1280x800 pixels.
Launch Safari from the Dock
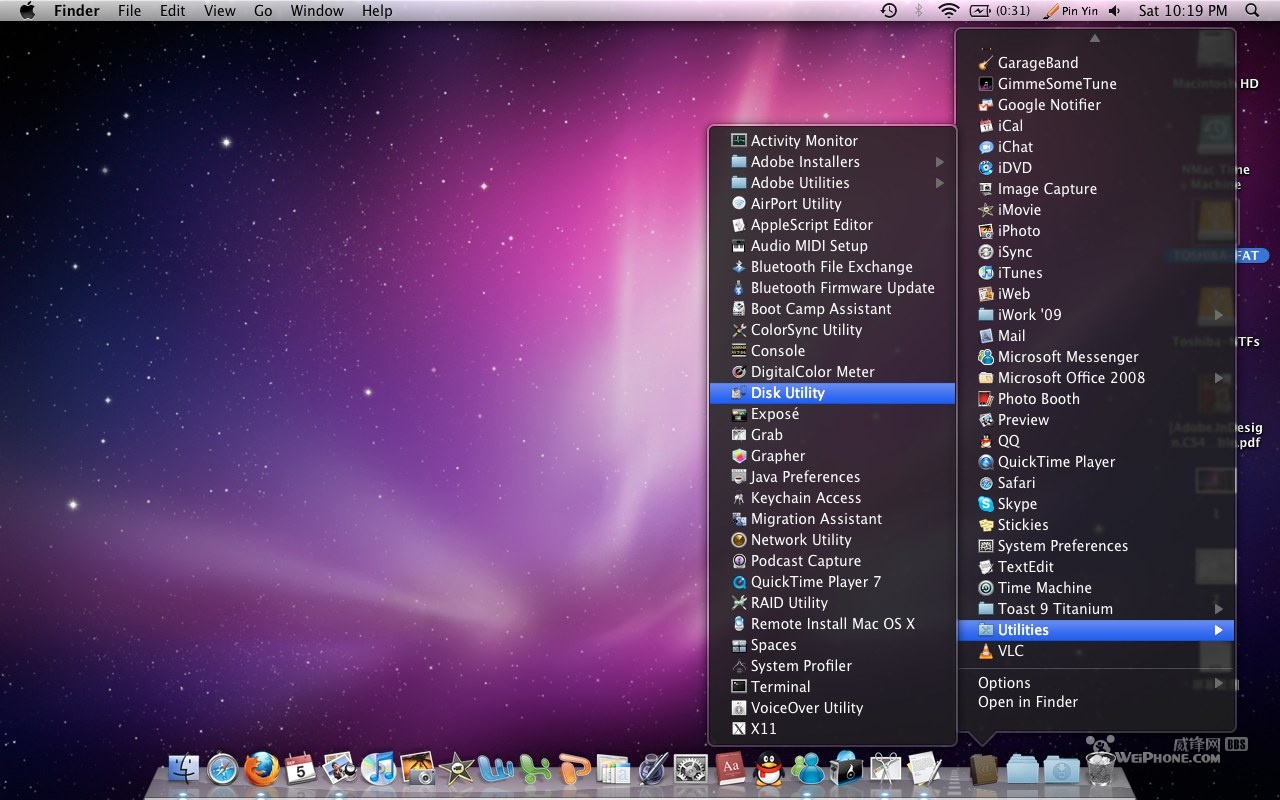tap(222, 768)
